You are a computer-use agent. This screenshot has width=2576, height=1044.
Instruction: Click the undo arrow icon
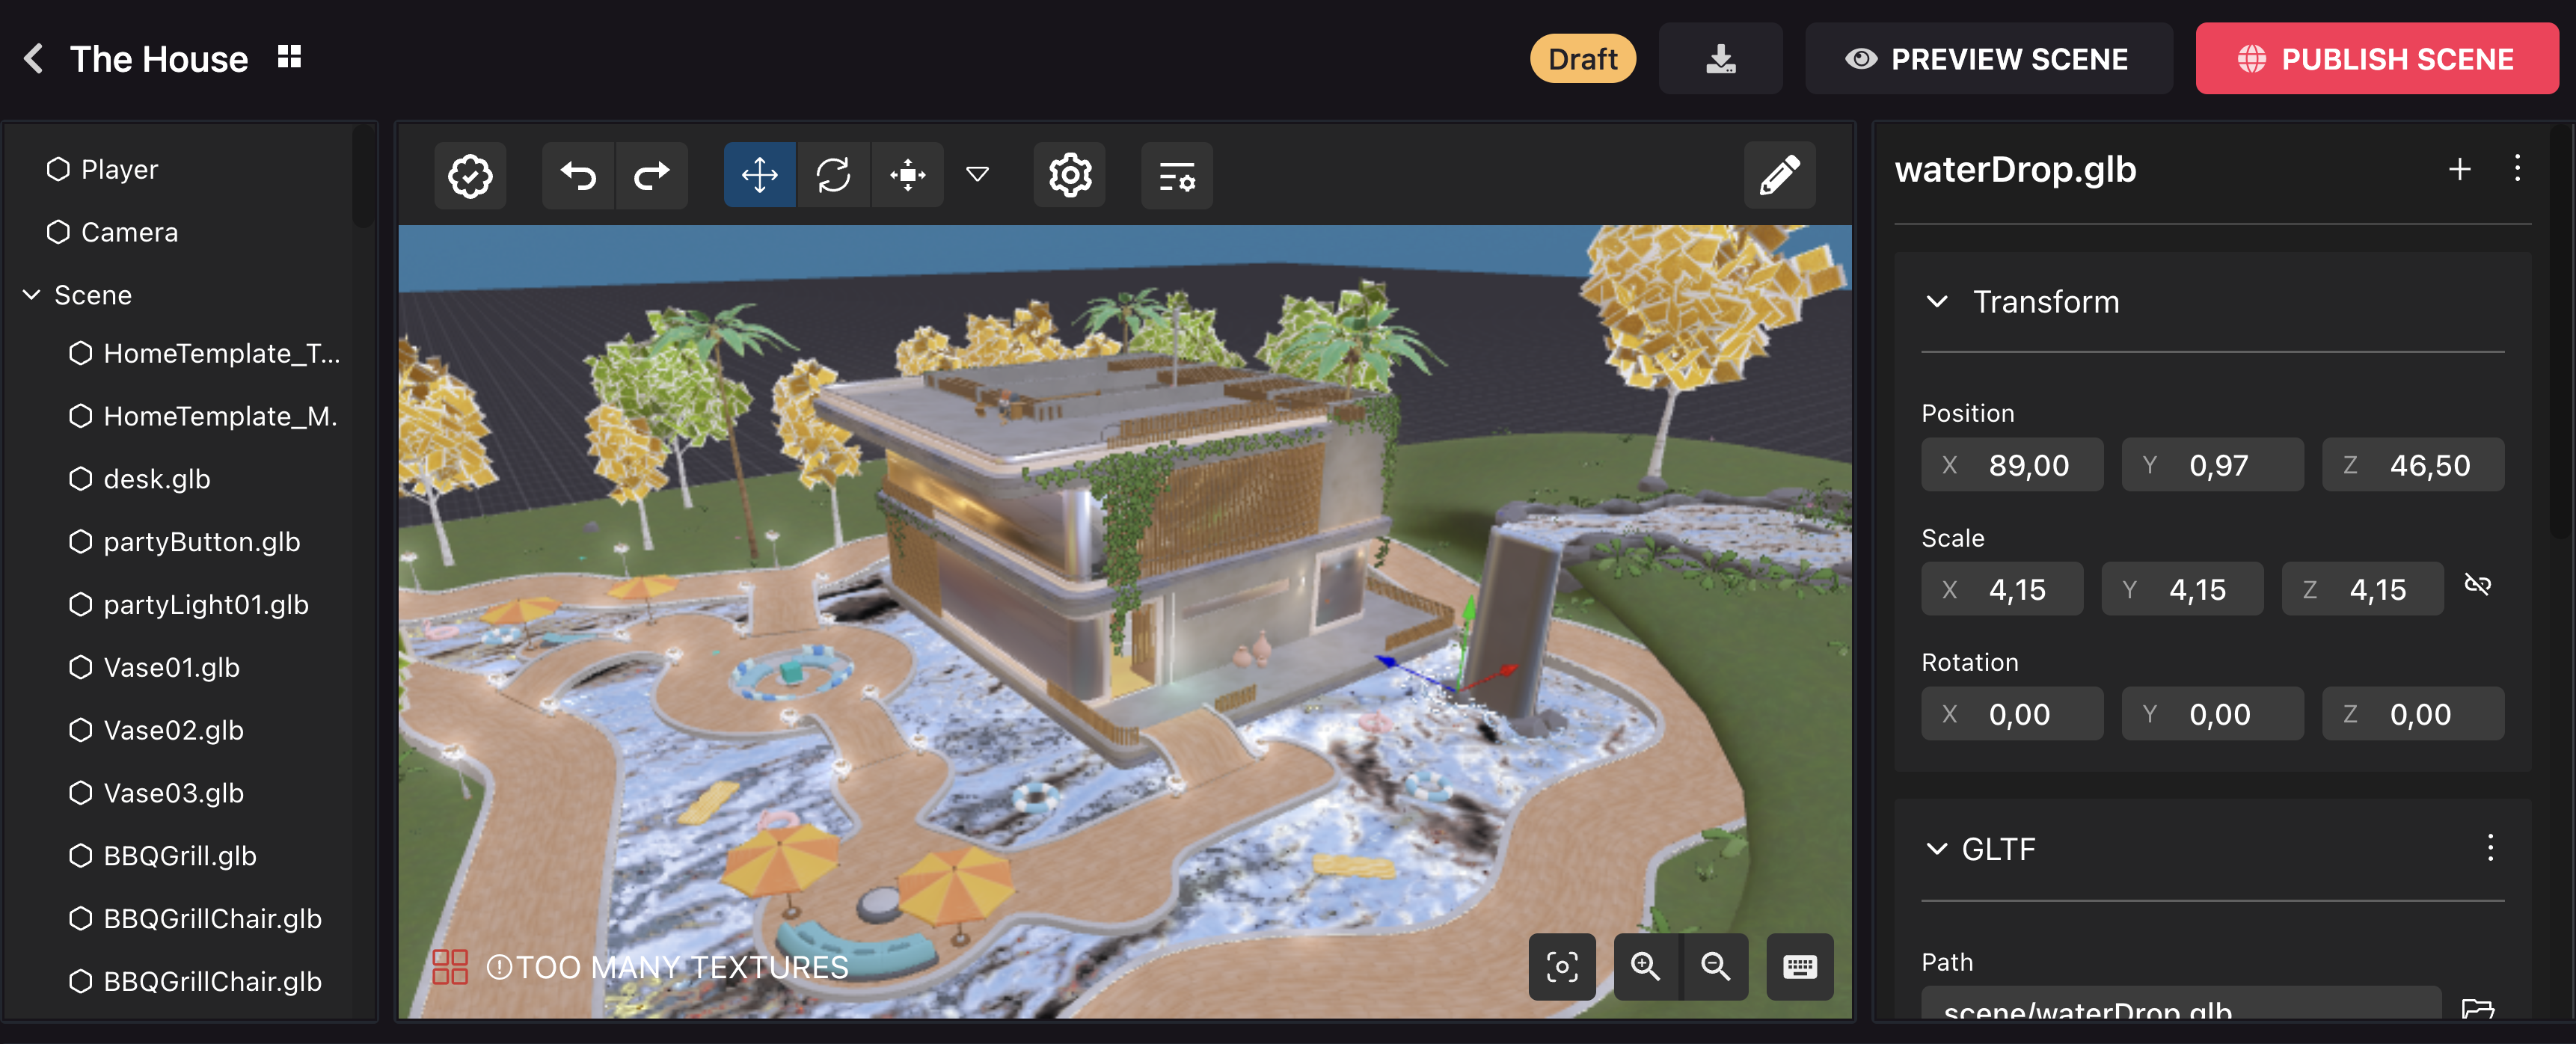(578, 176)
